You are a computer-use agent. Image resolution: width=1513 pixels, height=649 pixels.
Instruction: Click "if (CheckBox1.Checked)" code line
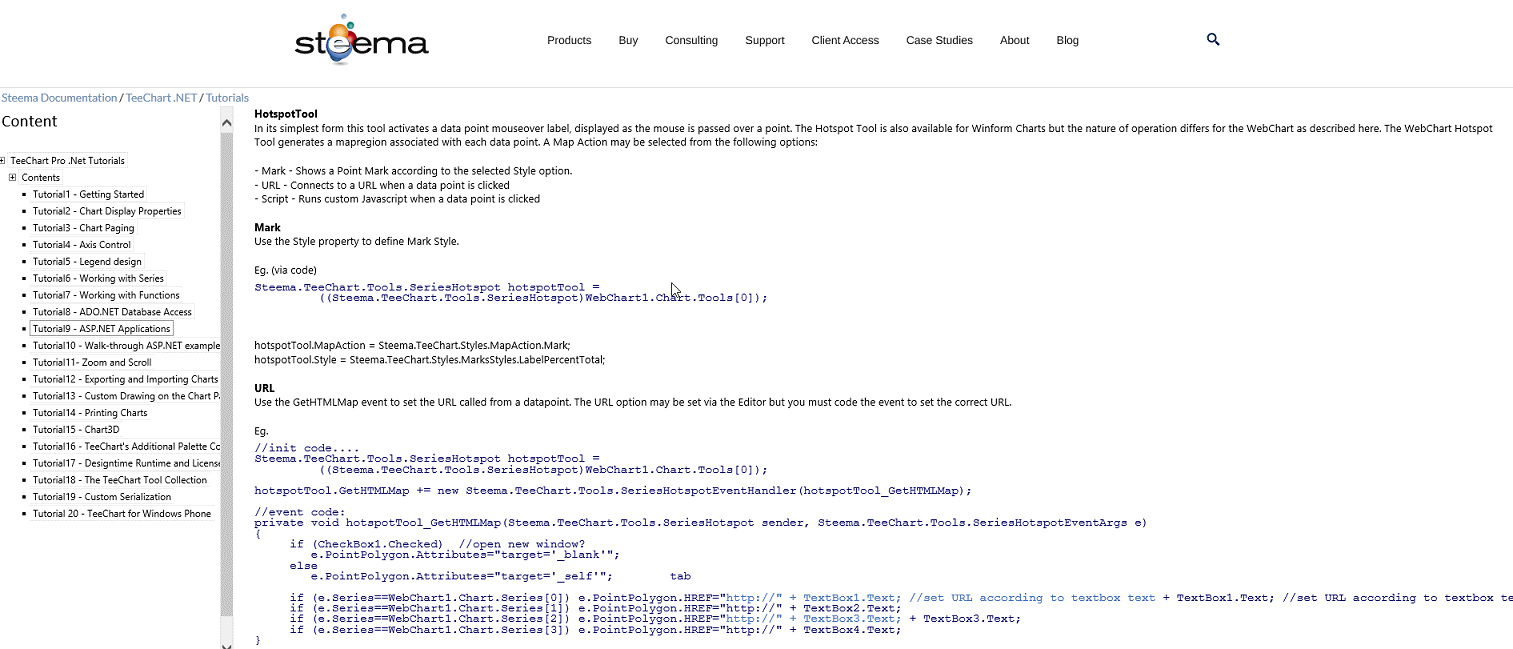437,544
